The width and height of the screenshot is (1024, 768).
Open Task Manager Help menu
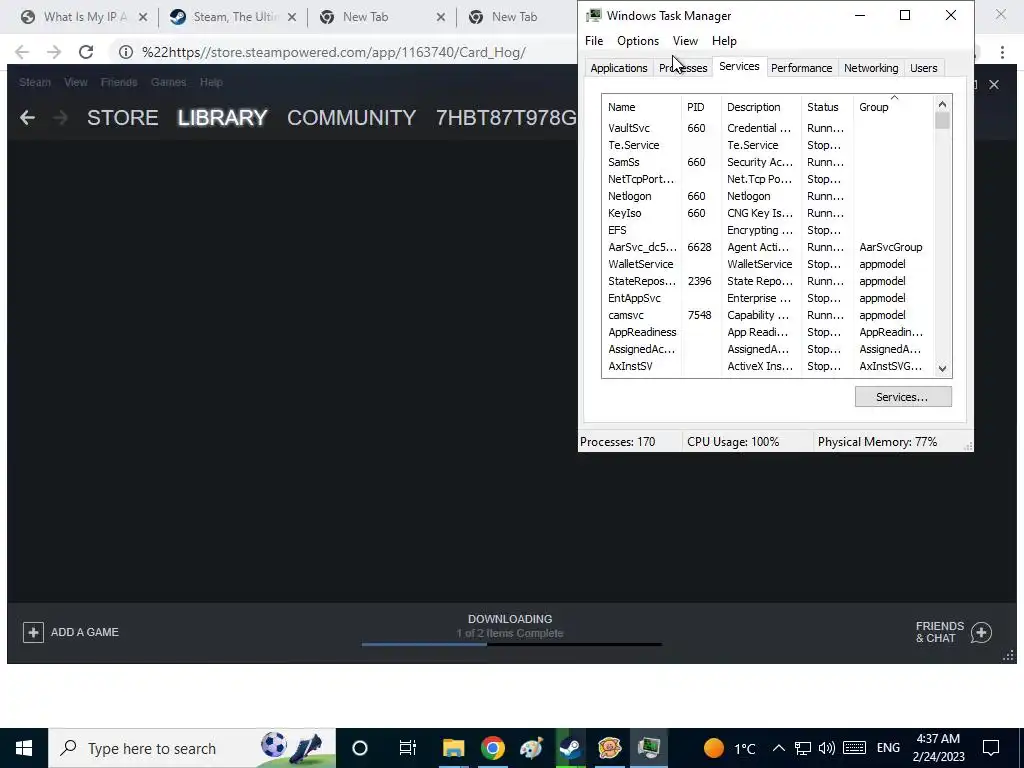[x=724, y=40]
